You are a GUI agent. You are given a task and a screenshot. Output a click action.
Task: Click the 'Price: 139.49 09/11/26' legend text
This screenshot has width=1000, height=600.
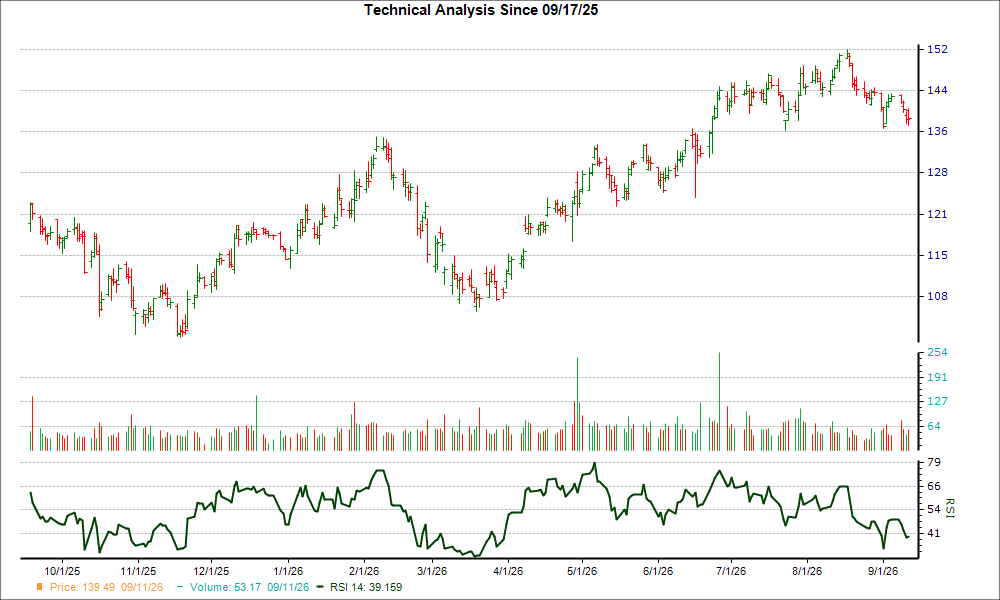tap(107, 587)
